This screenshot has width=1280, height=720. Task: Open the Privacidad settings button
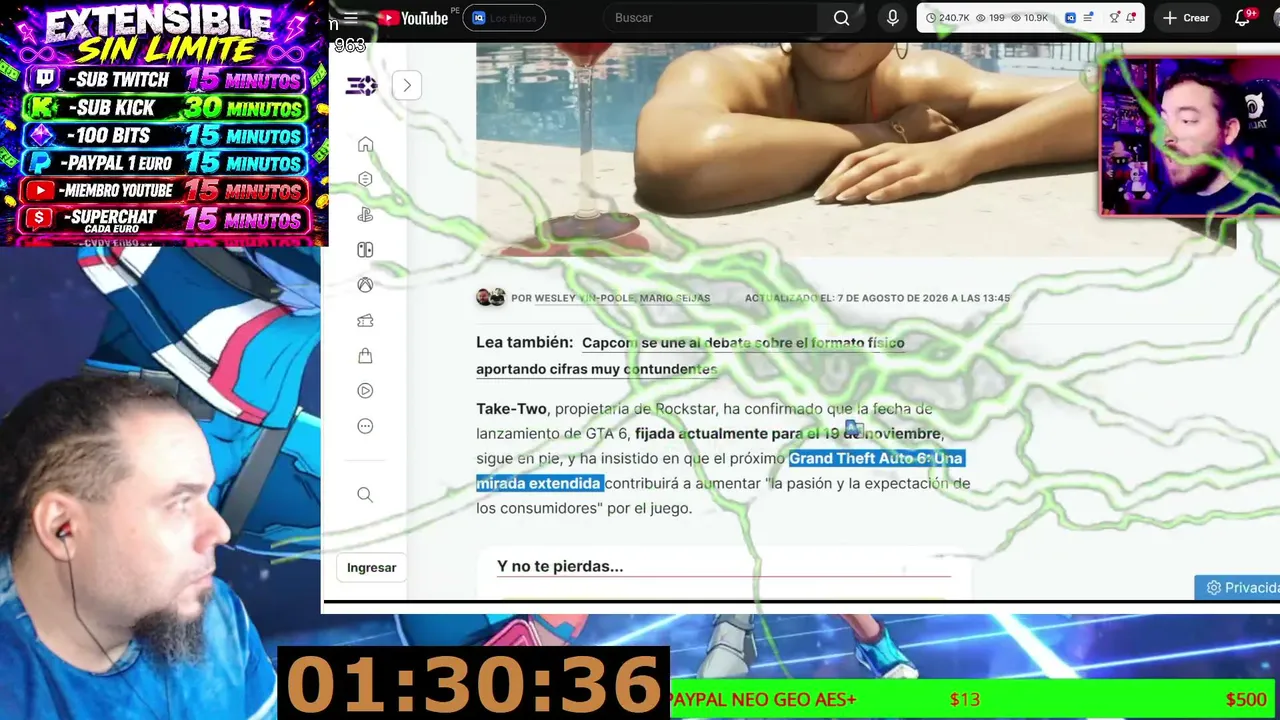pyautogui.click(x=1237, y=588)
